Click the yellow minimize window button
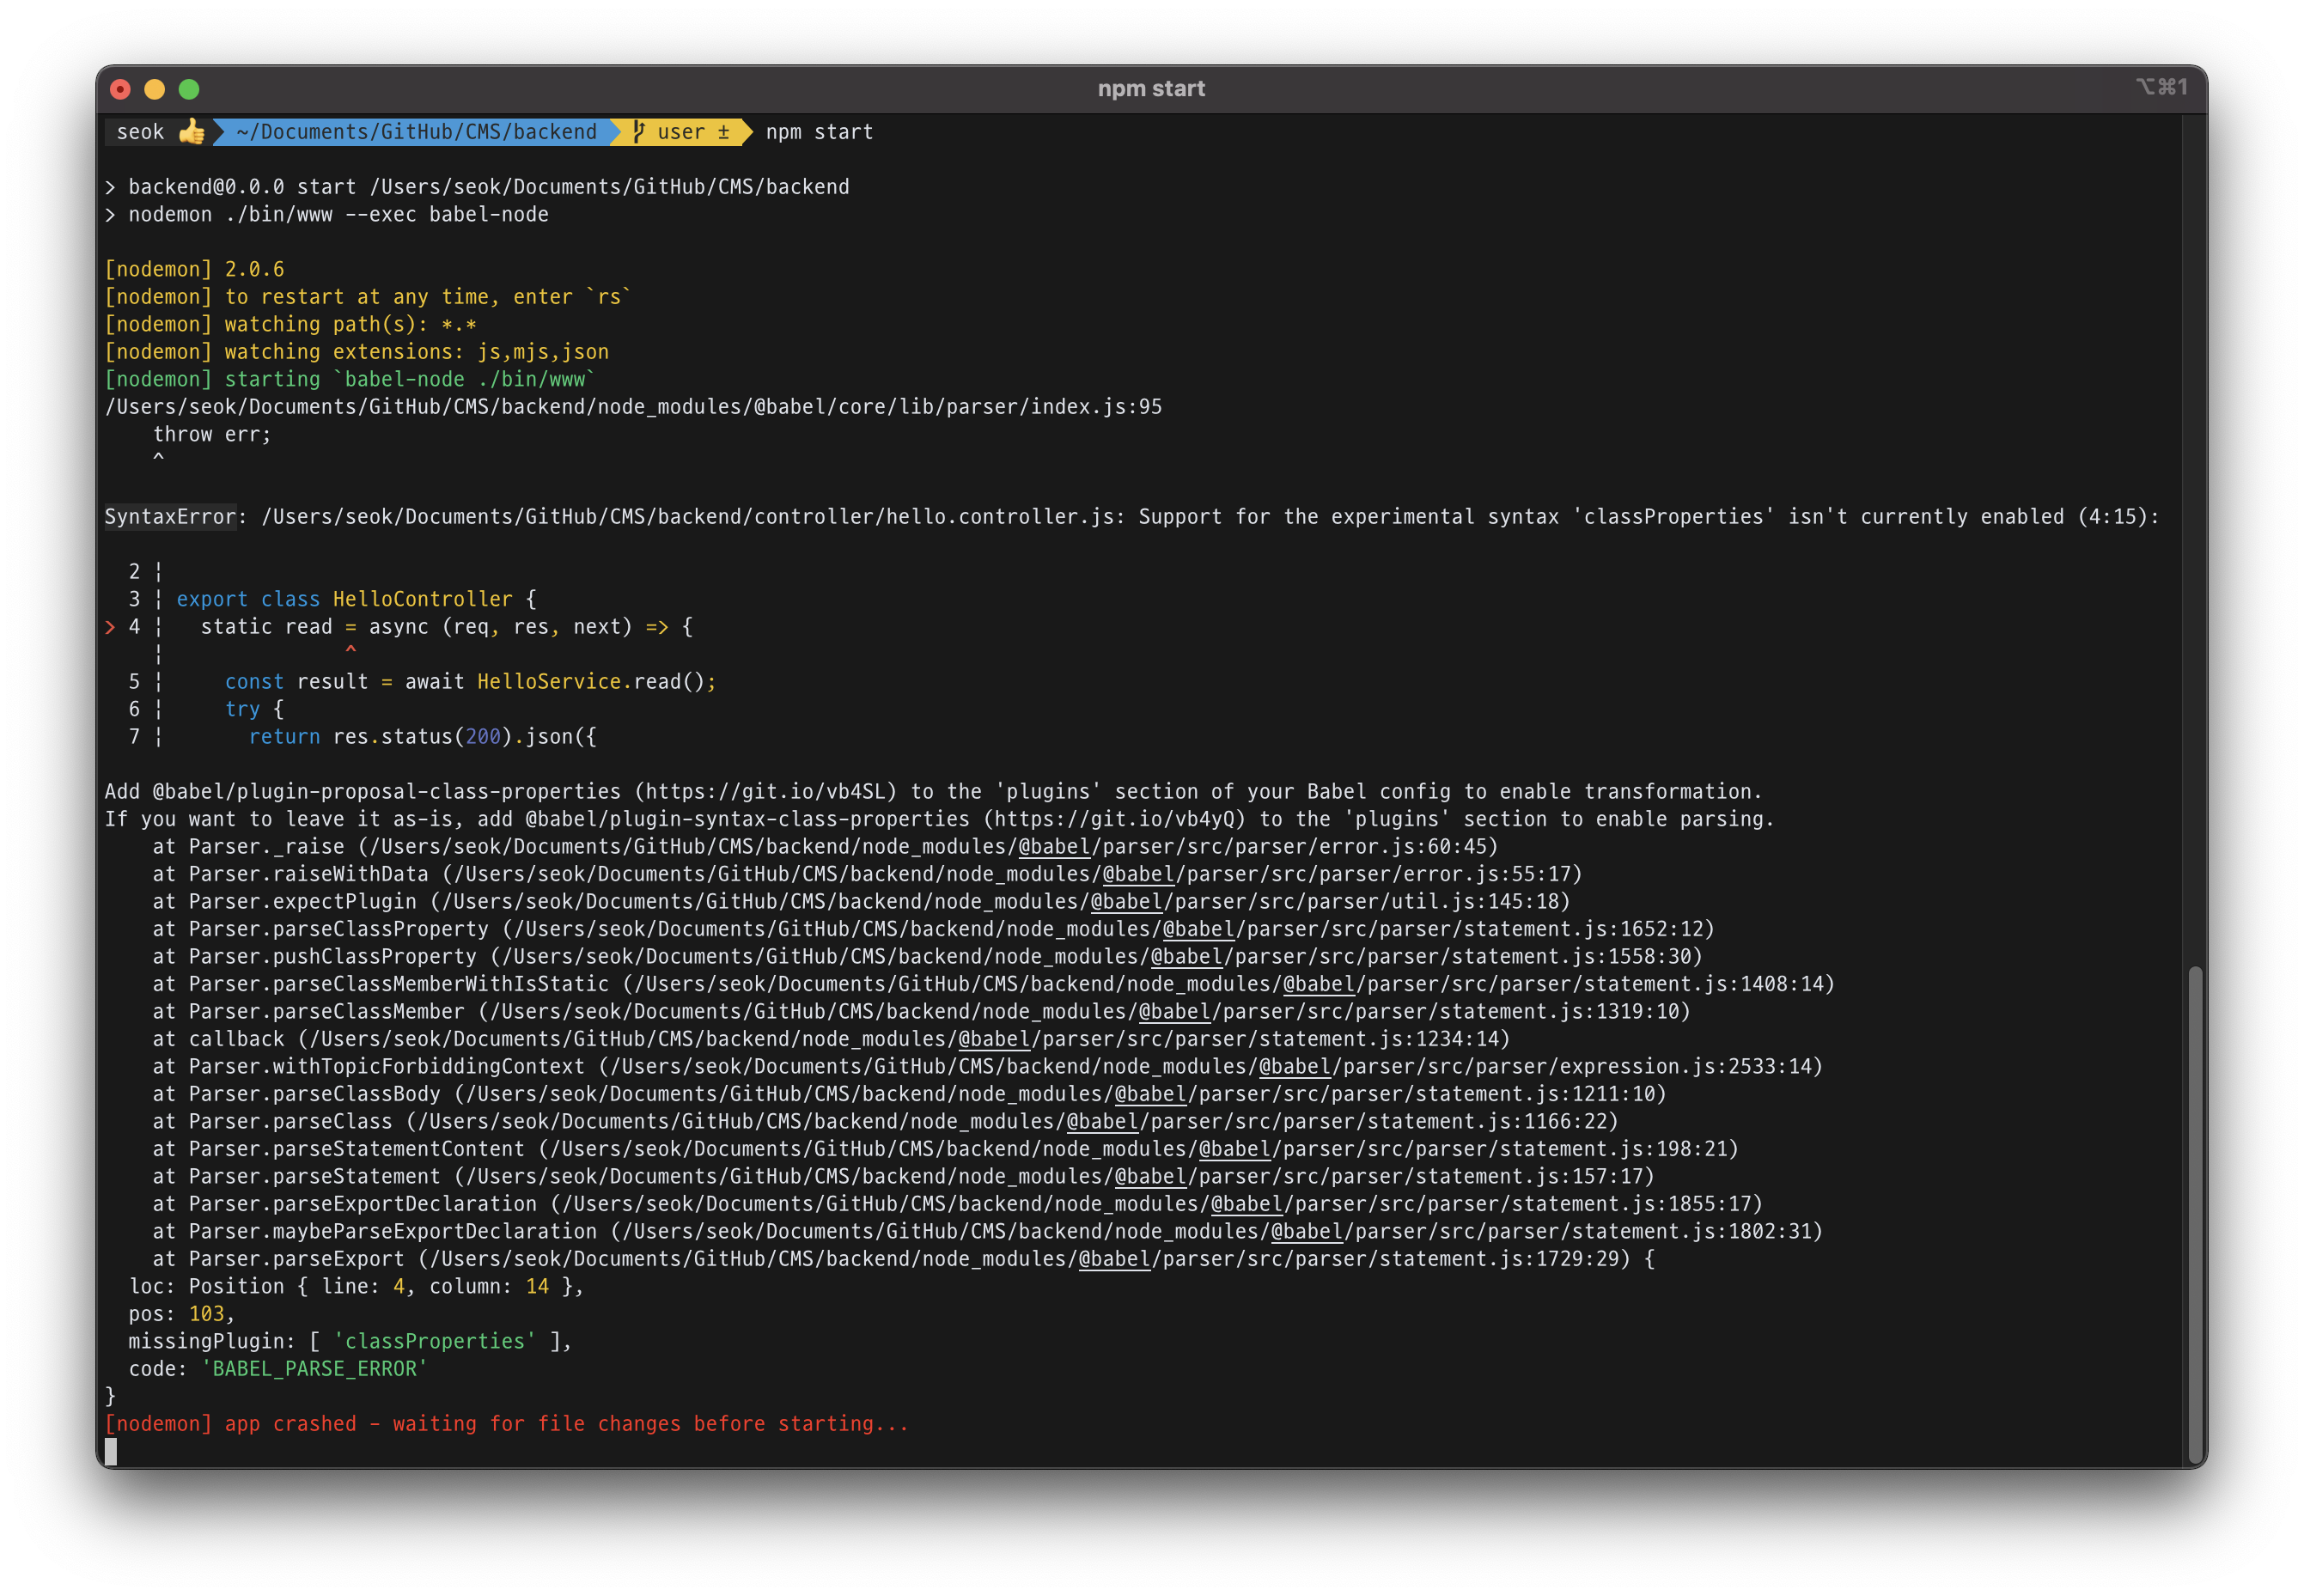This screenshot has height=1596, width=2304. tap(154, 89)
